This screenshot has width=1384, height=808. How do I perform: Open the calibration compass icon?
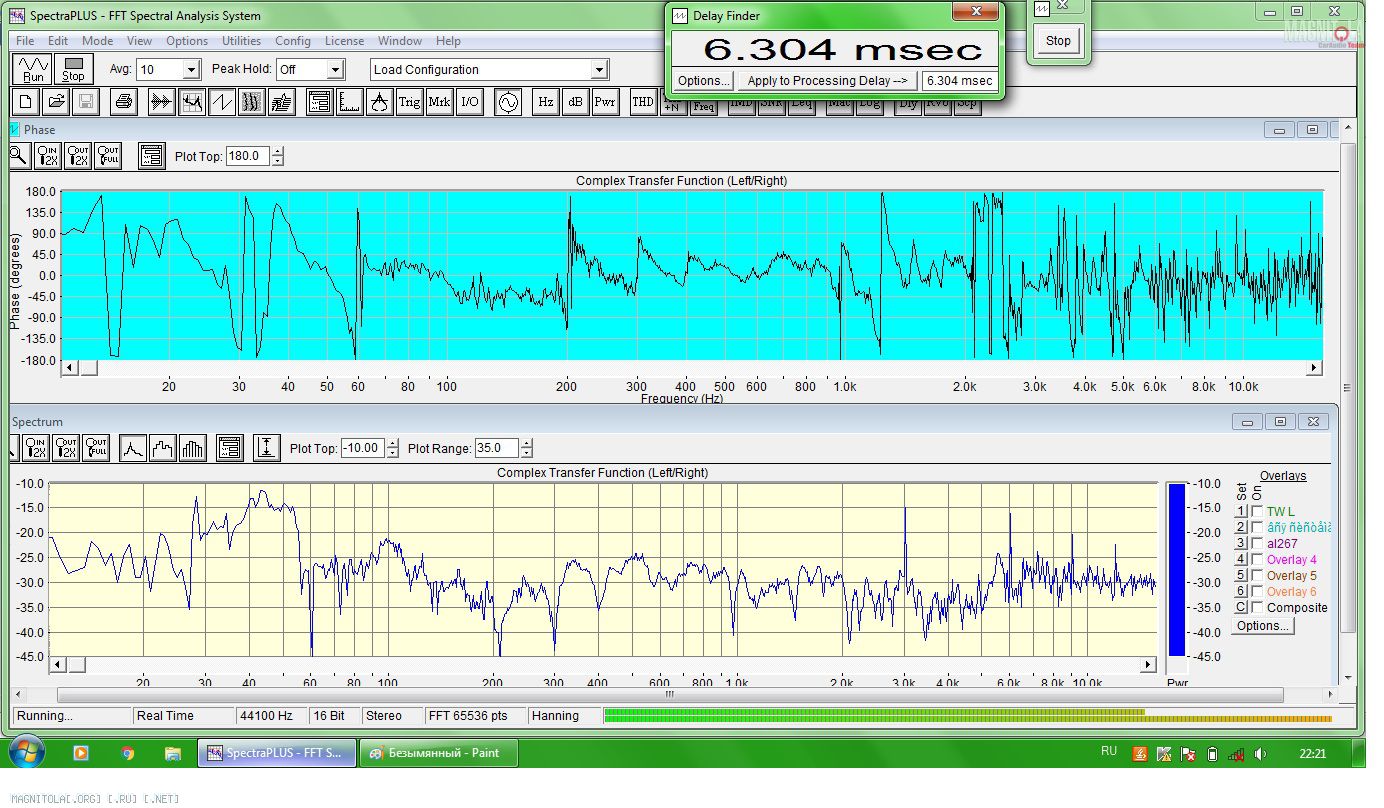379,101
